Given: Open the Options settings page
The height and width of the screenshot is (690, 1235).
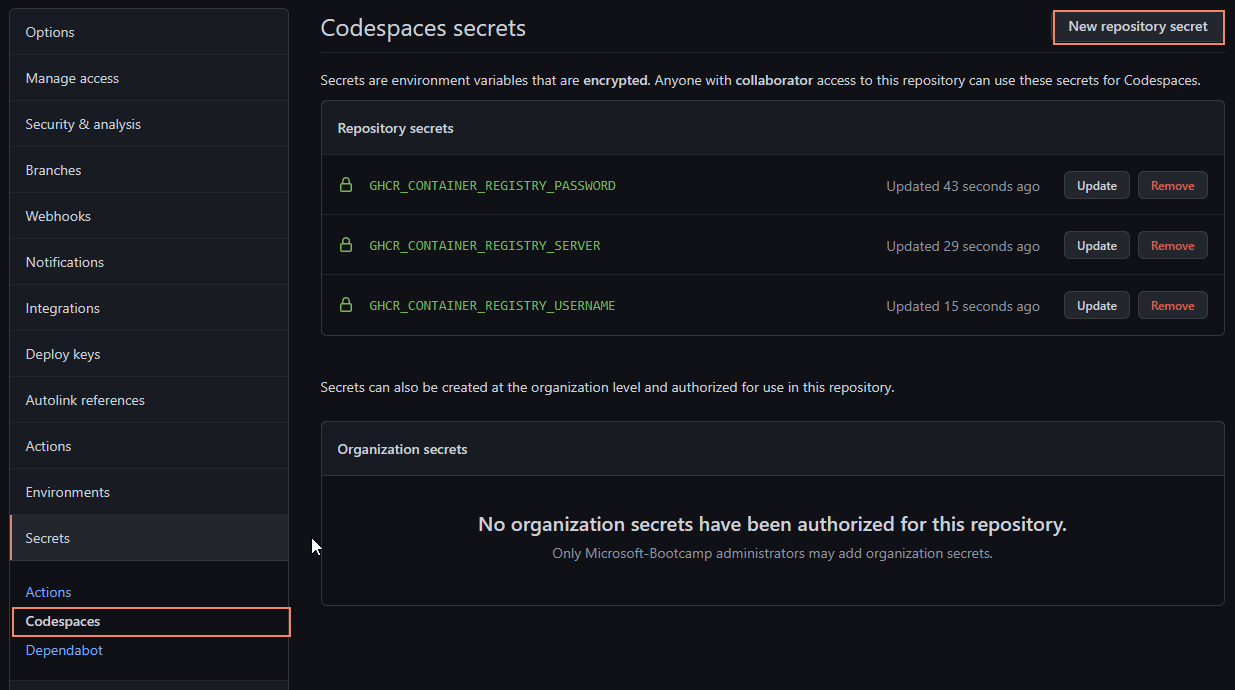Looking at the screenshot, I should [x=149, y=32].
